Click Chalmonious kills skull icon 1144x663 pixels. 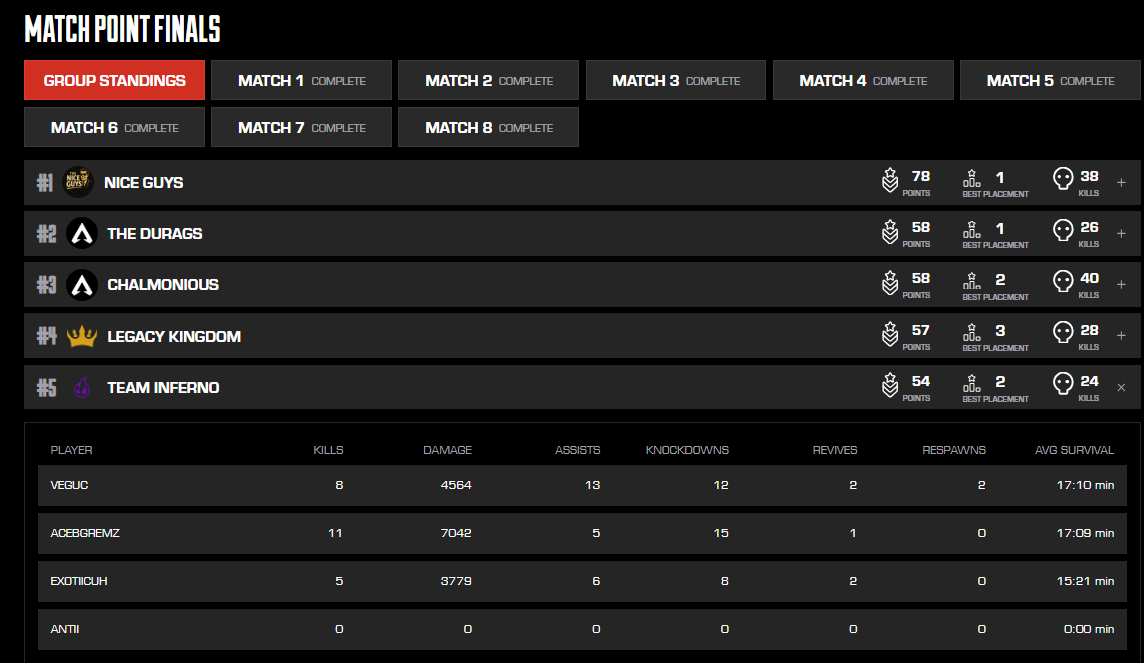click(1063, 280)
